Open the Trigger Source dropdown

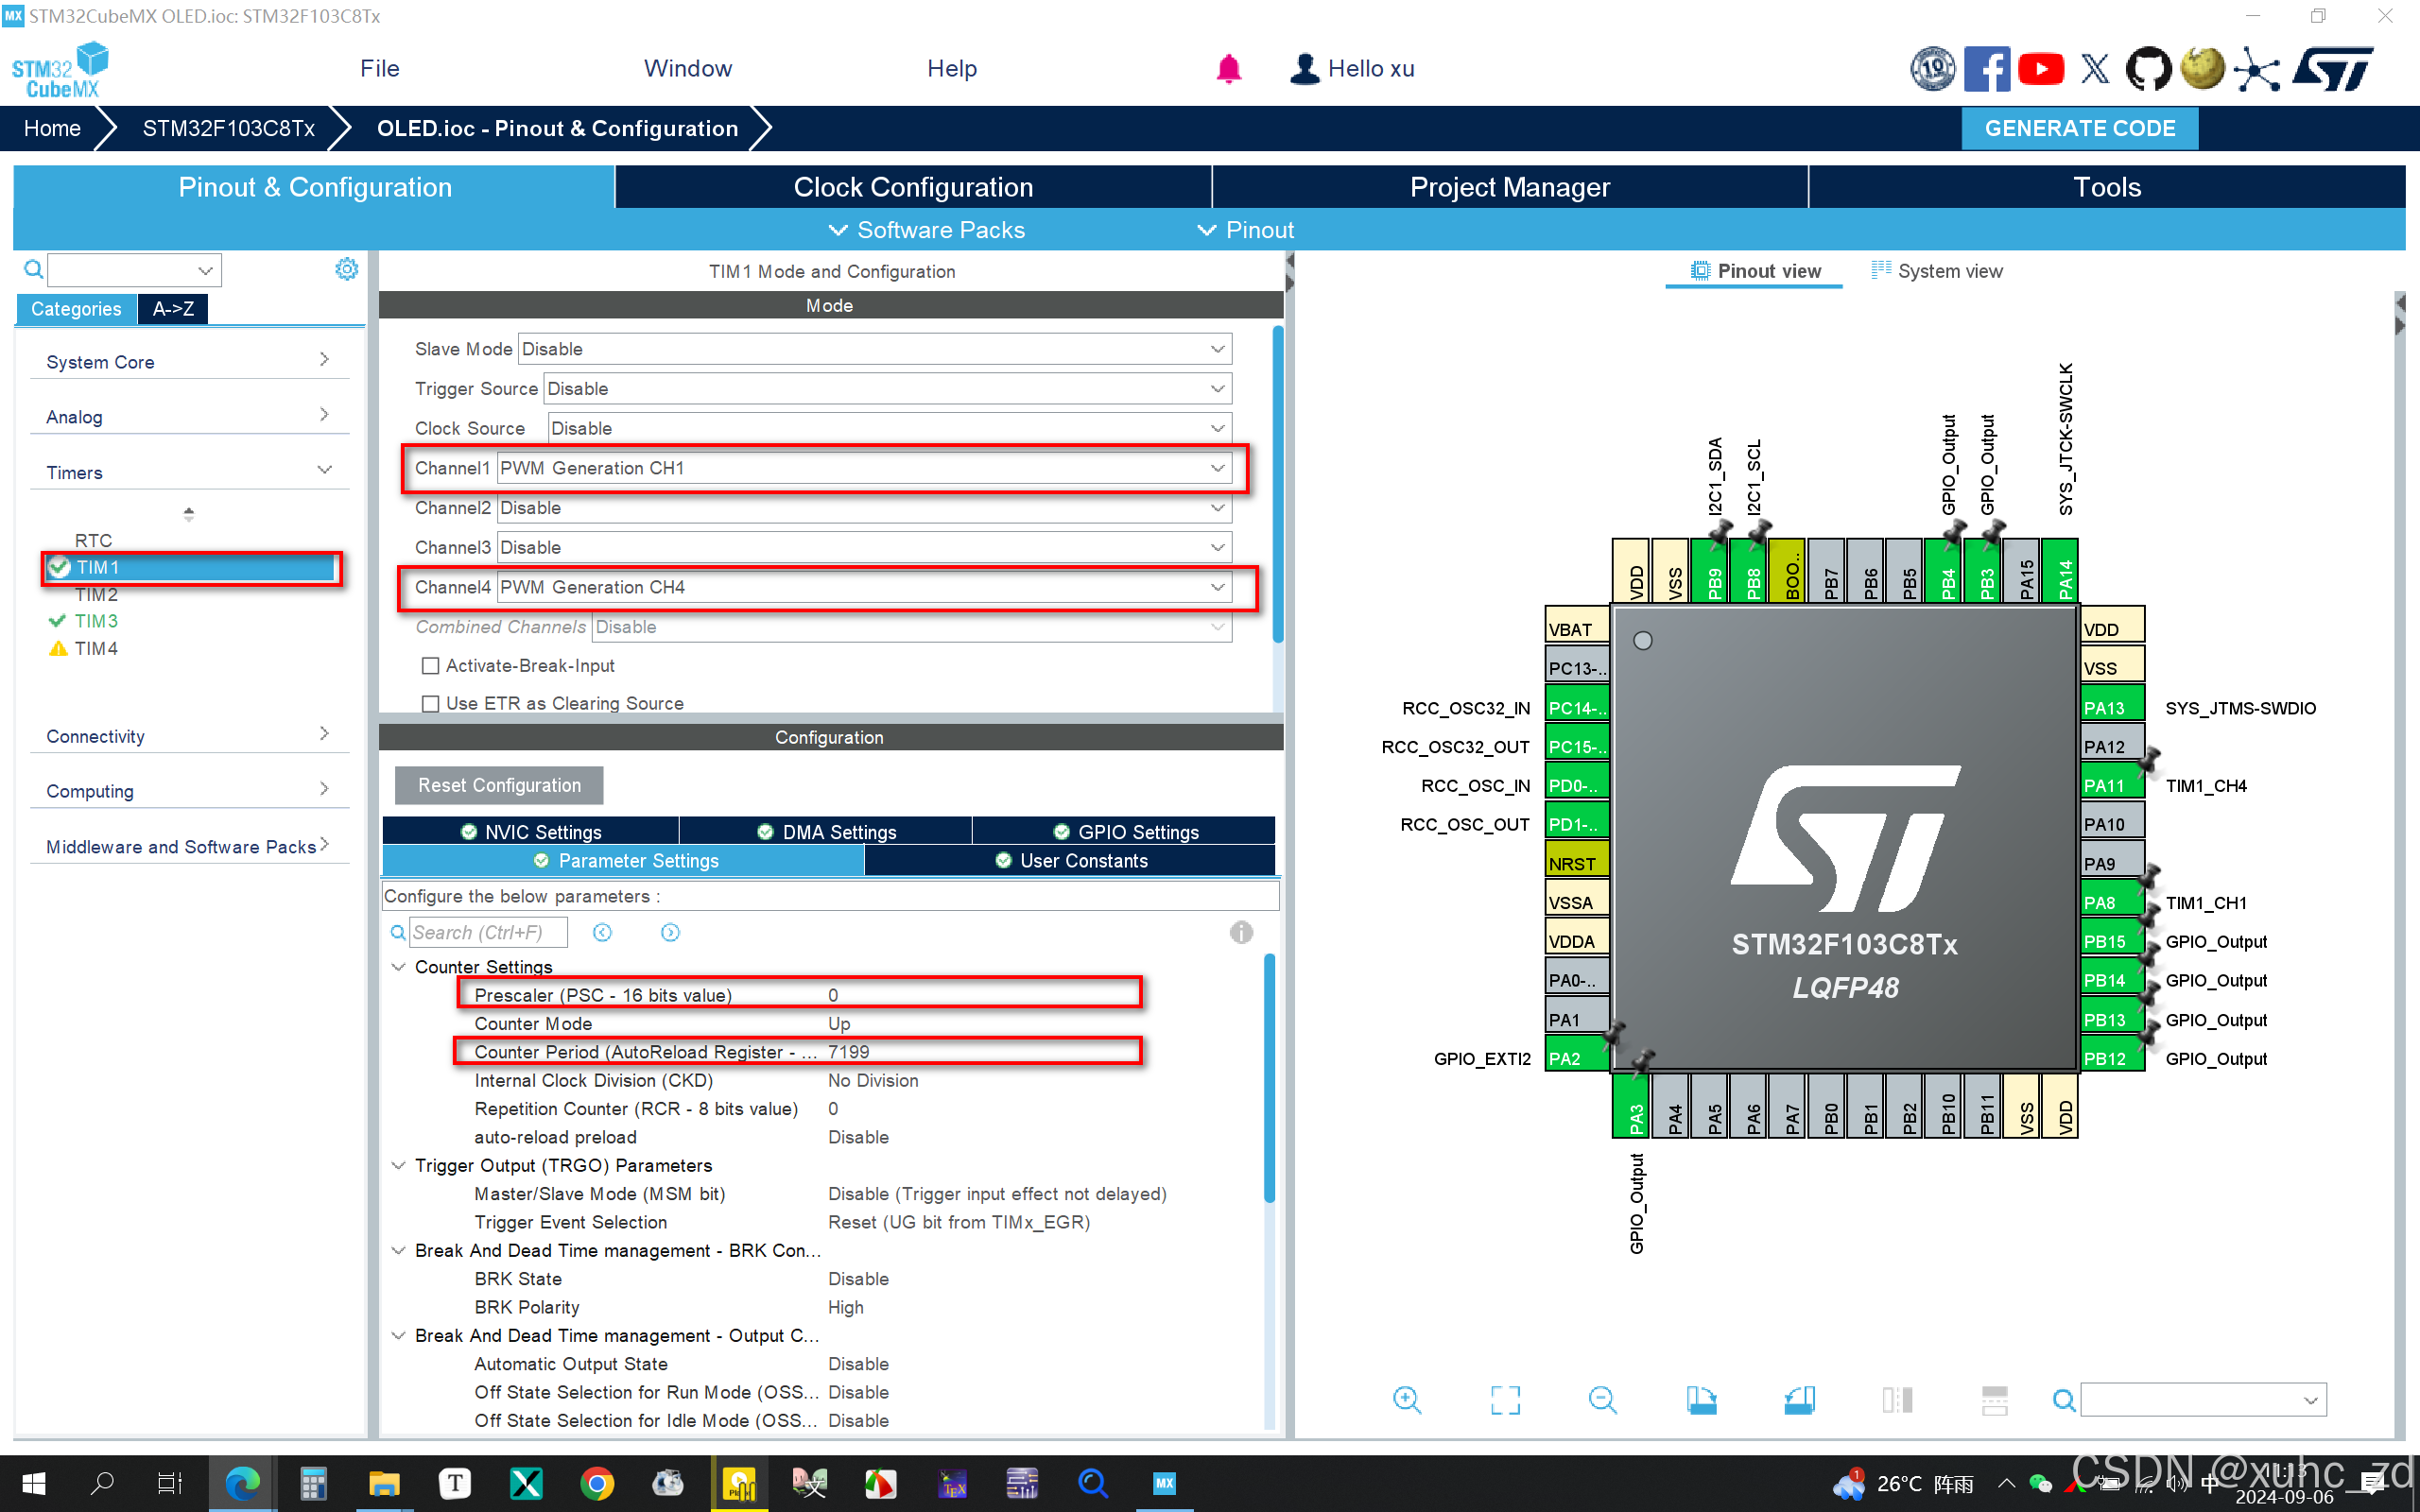[888, 388]
